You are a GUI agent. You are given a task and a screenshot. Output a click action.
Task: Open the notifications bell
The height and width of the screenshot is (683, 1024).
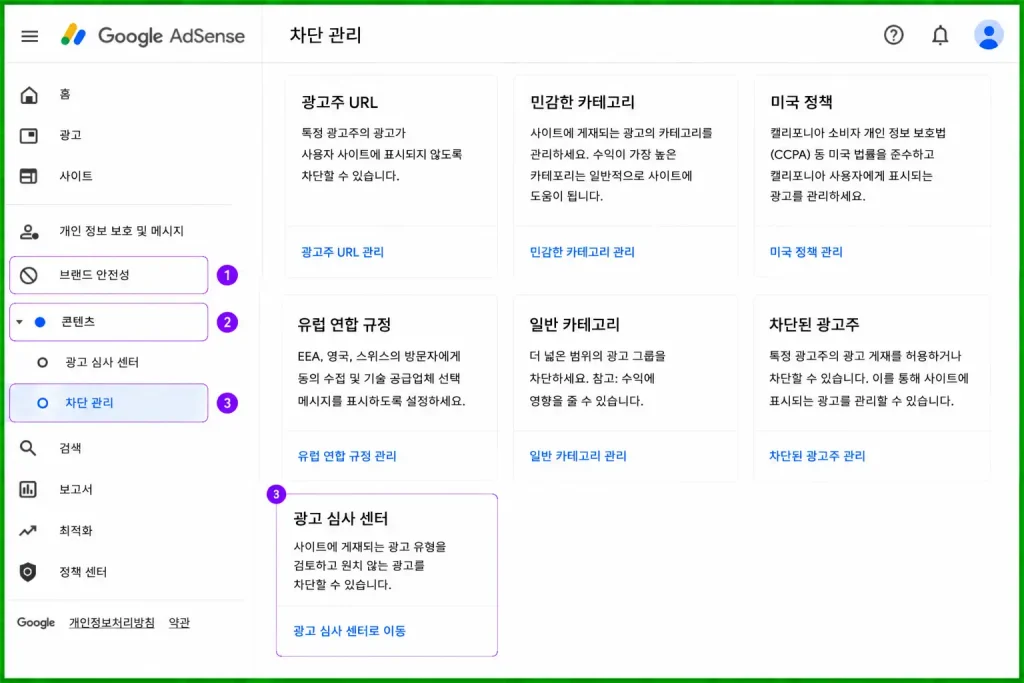point(940,35)
